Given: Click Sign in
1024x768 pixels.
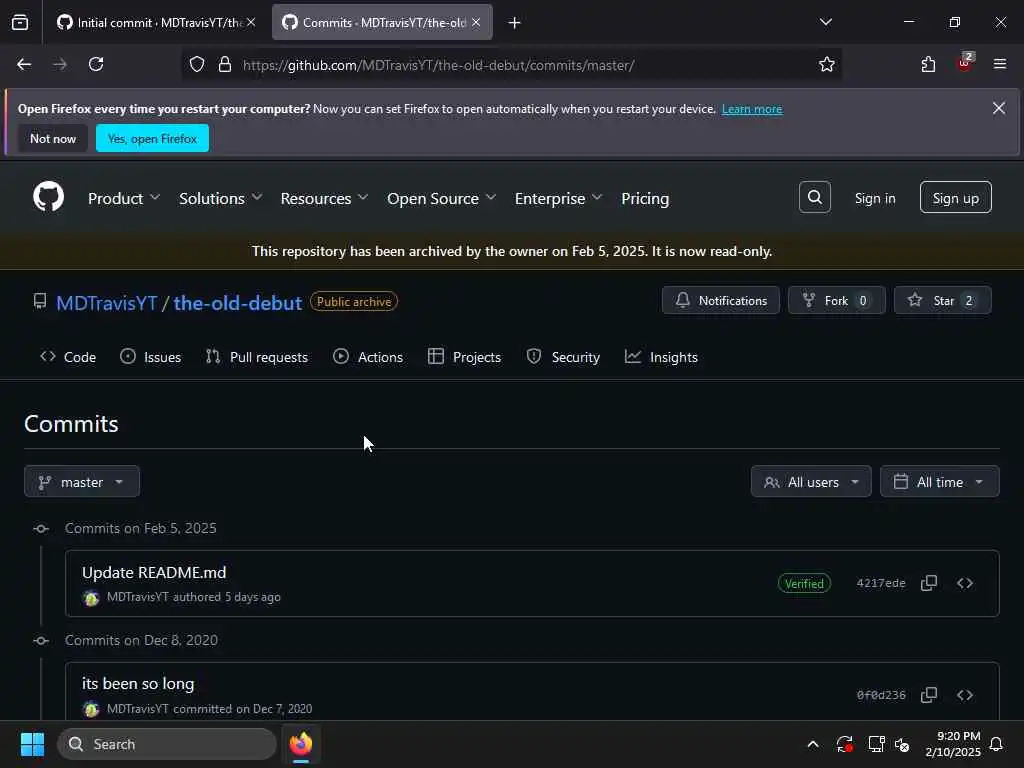Looking at the screenshot, I should tap(874, 198).
